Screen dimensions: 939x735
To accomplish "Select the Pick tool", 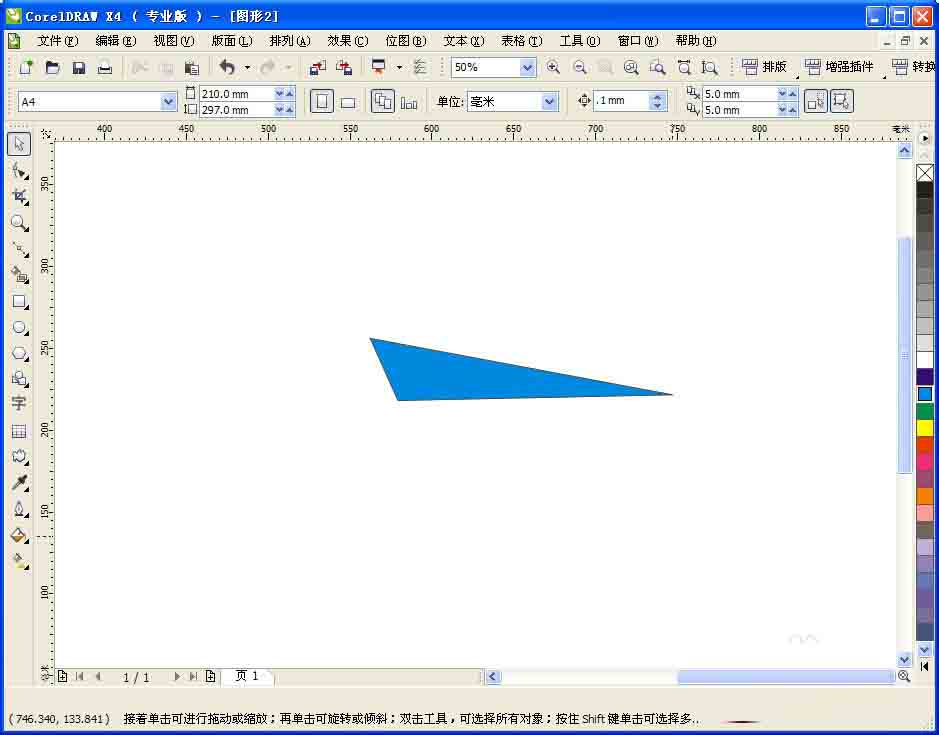I will point(19,143).
